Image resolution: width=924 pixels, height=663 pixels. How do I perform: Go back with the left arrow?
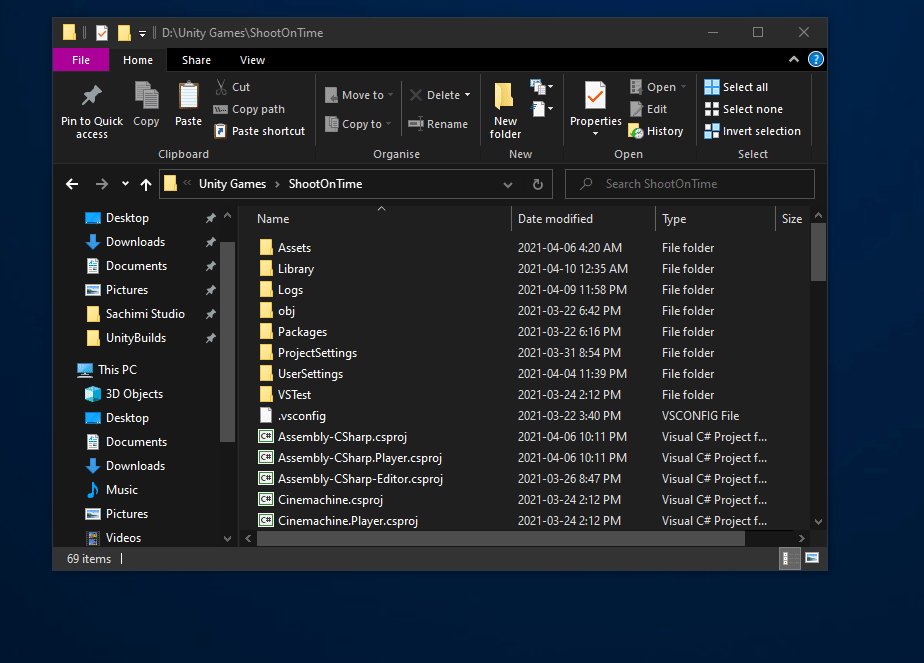[72, 184]
